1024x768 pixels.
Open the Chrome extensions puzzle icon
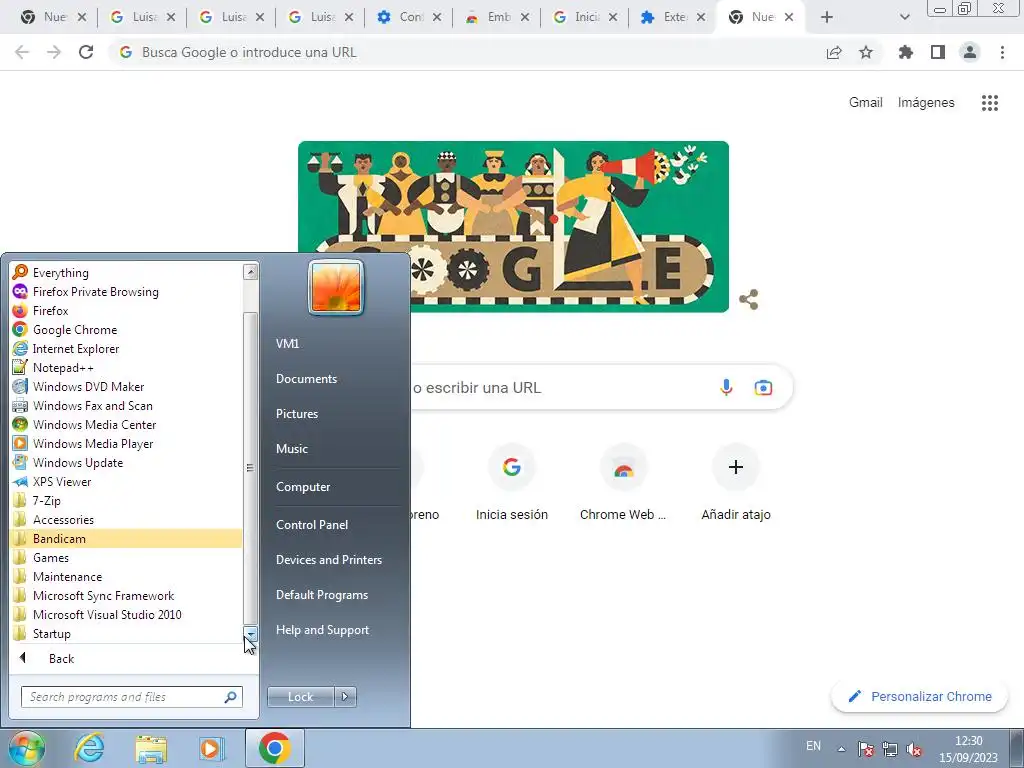click(905, 52)
